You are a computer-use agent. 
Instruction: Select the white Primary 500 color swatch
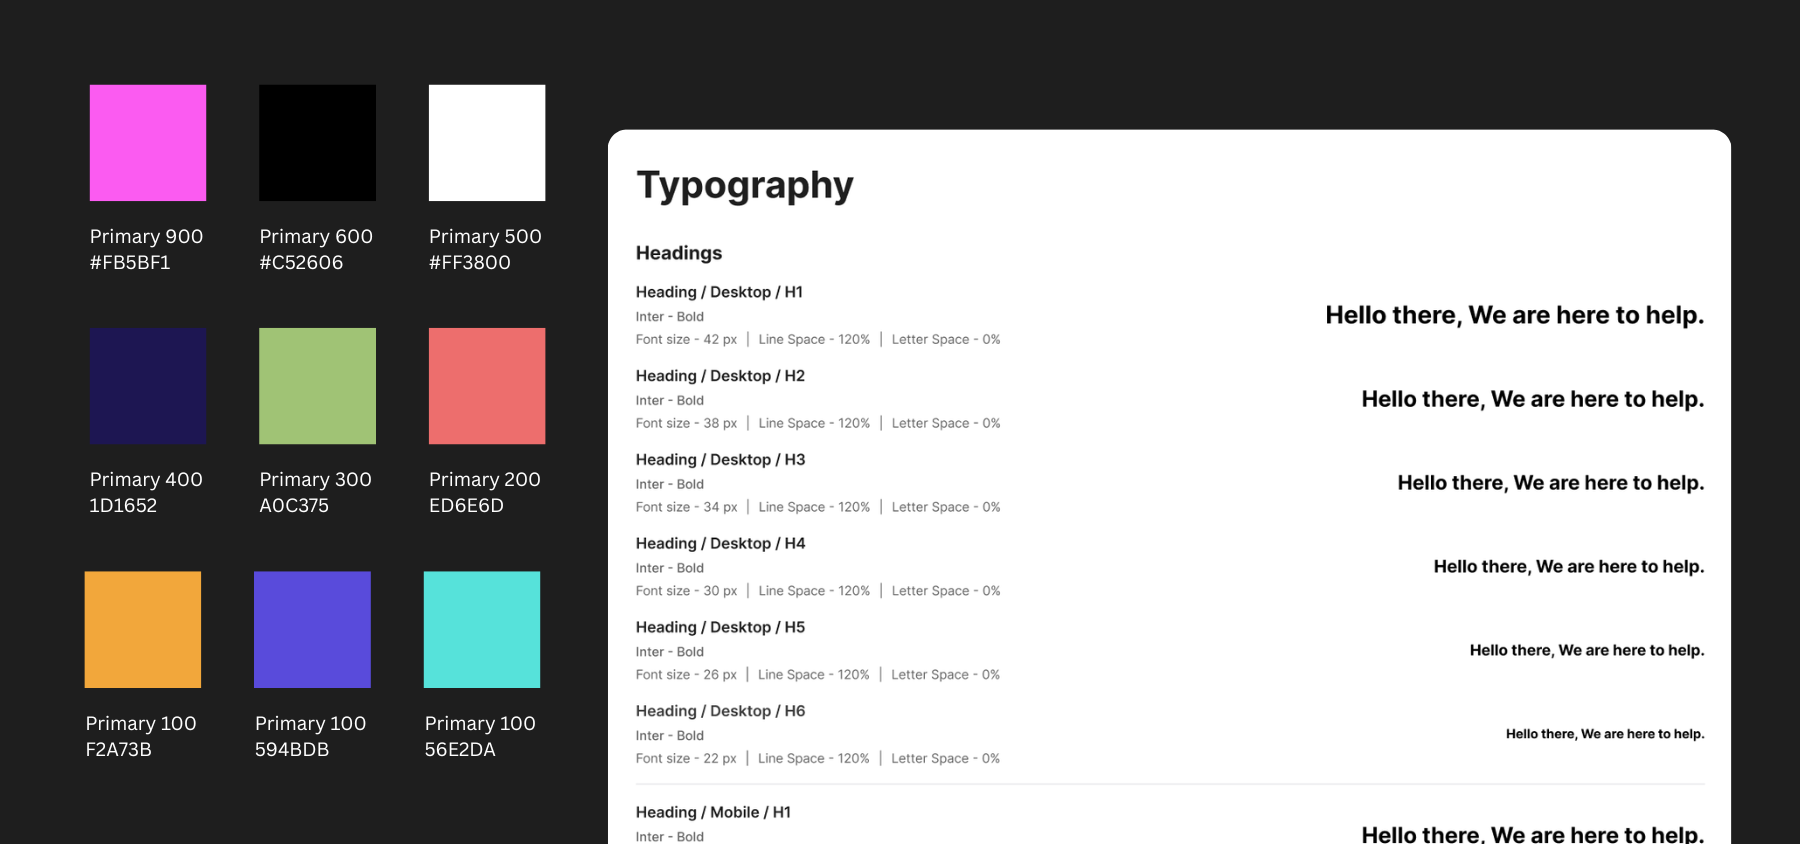tap(487, 143)
